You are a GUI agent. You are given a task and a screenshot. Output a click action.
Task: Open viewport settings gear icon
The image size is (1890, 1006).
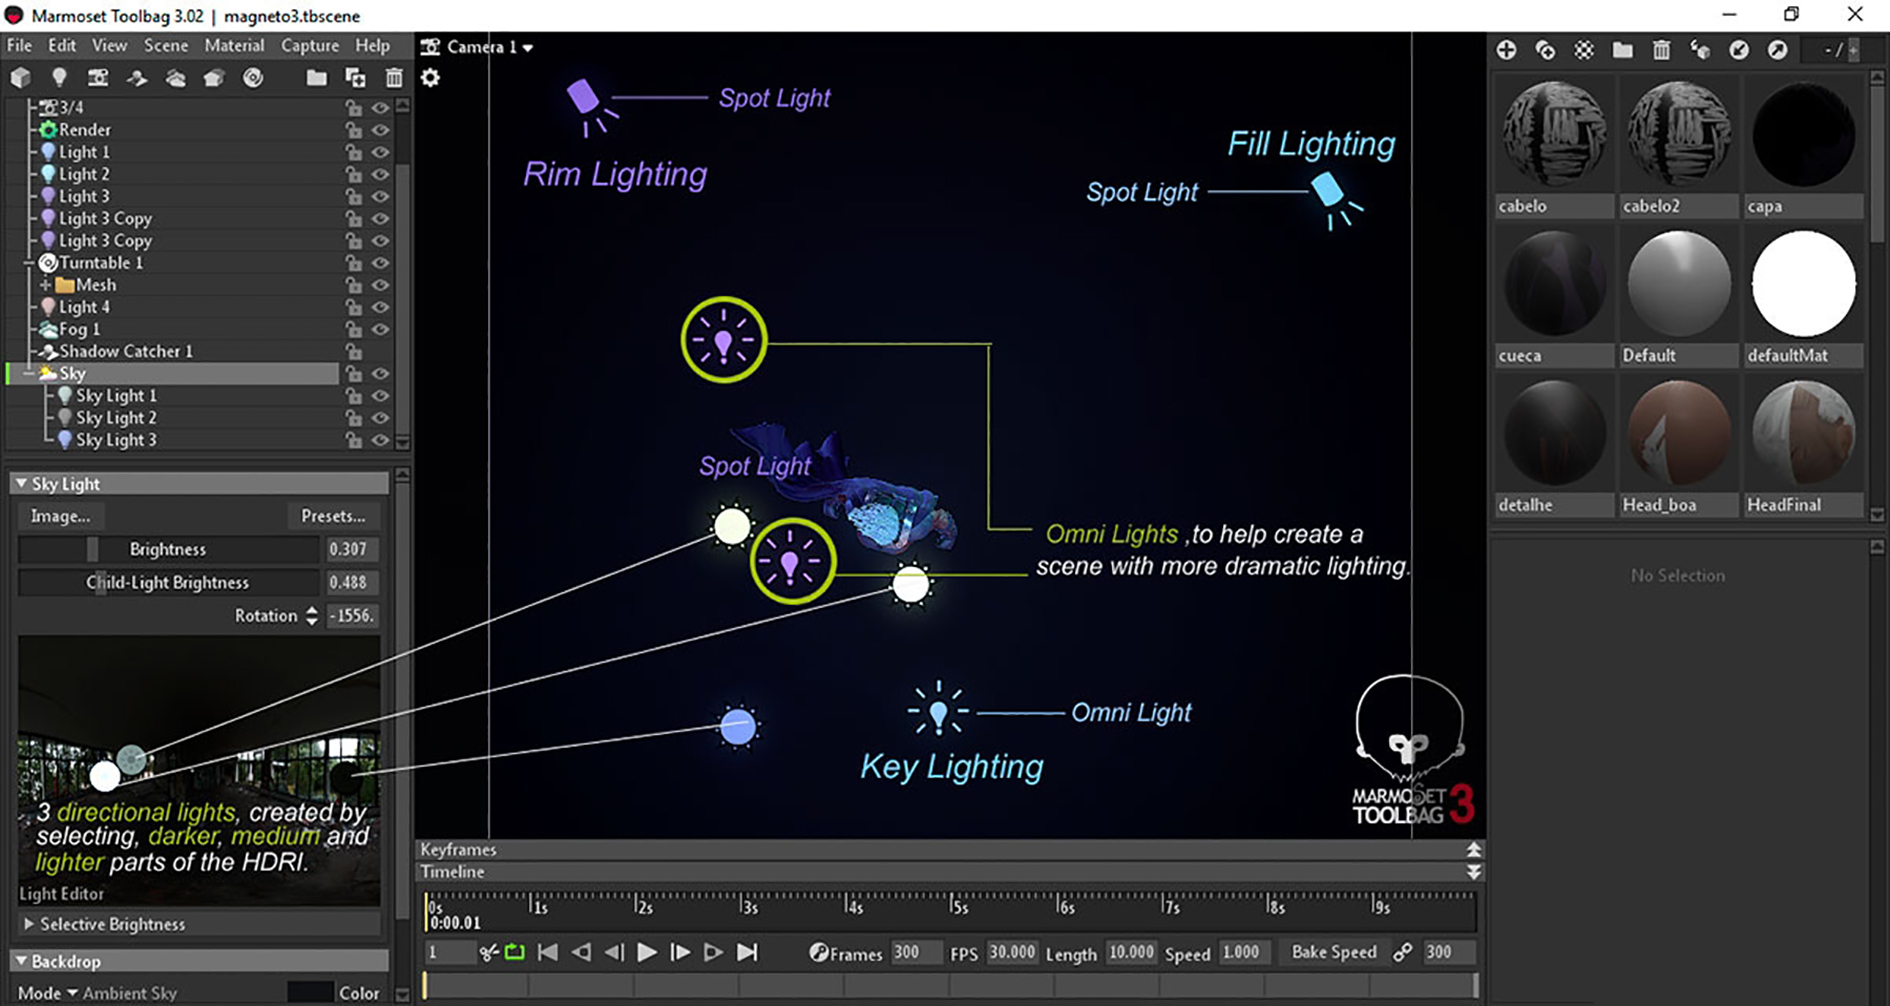coord(430,78)
